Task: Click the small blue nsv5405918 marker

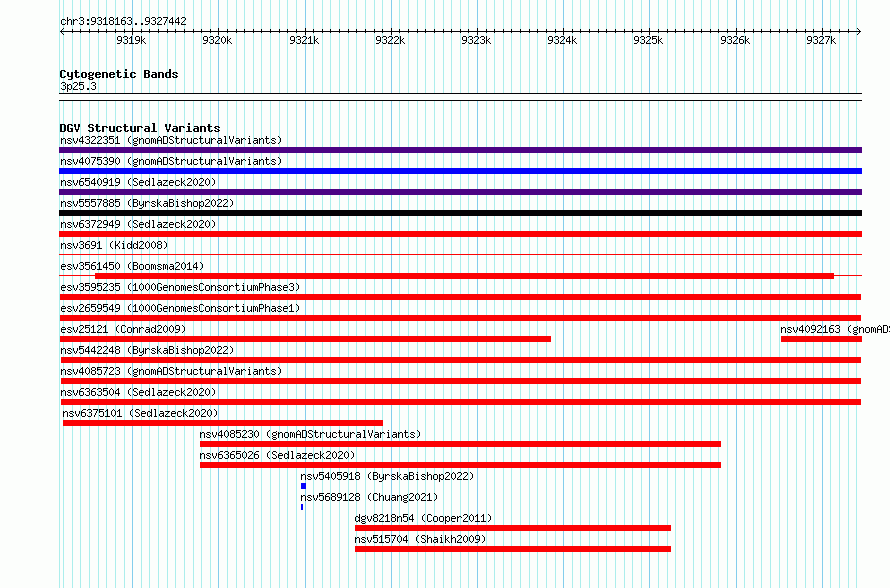Action: pyautogui.click(x=303, y=486)
